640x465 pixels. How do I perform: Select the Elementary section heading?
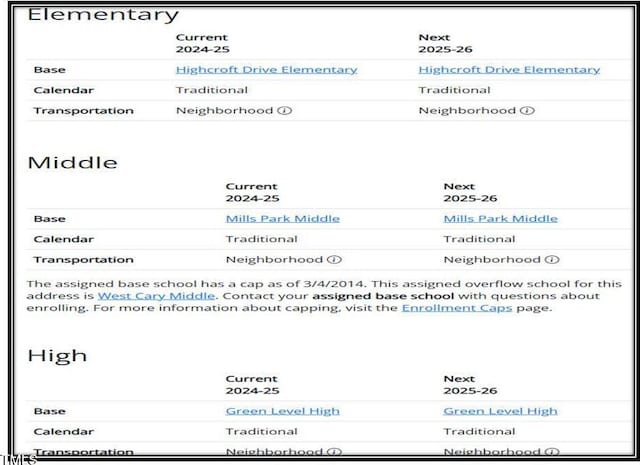coord(103,16)
